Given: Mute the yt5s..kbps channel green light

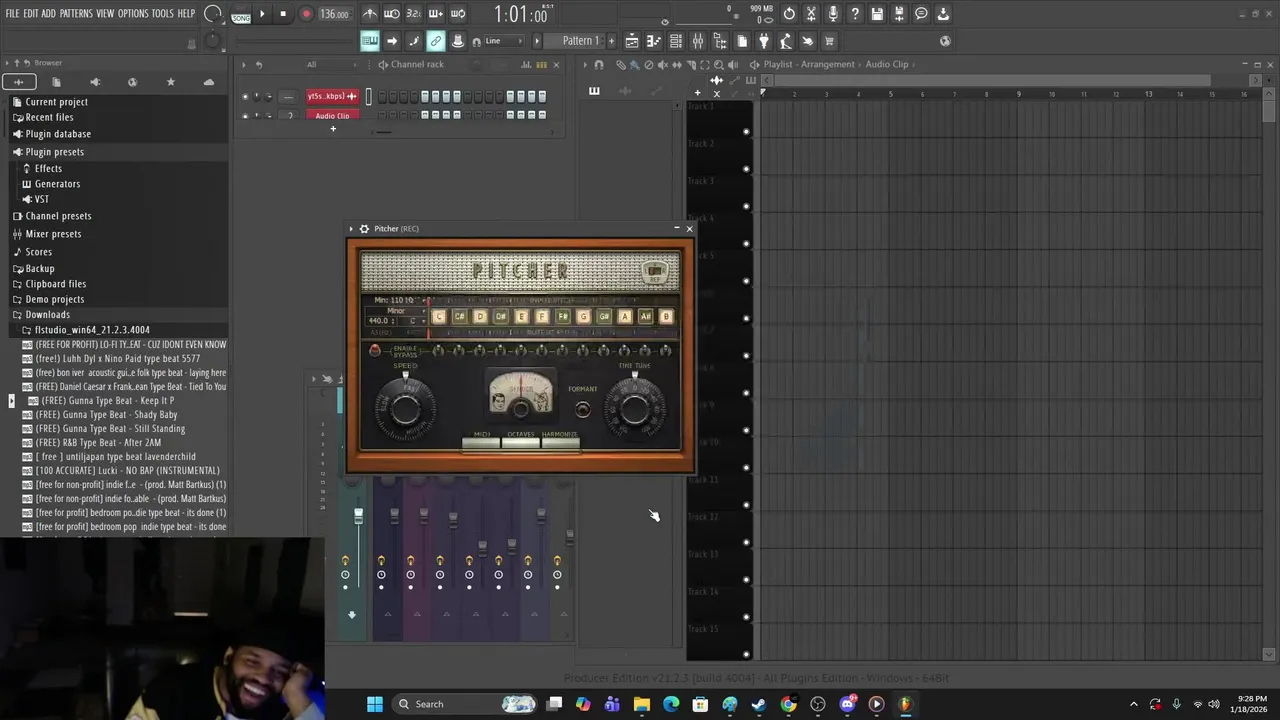Looking at the screenshot, I should coord(245,97).
